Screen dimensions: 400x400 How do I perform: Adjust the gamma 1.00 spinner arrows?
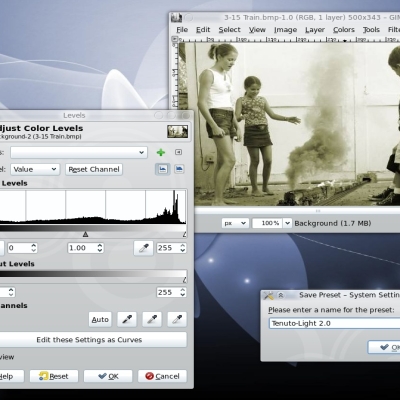coord(100,248)
